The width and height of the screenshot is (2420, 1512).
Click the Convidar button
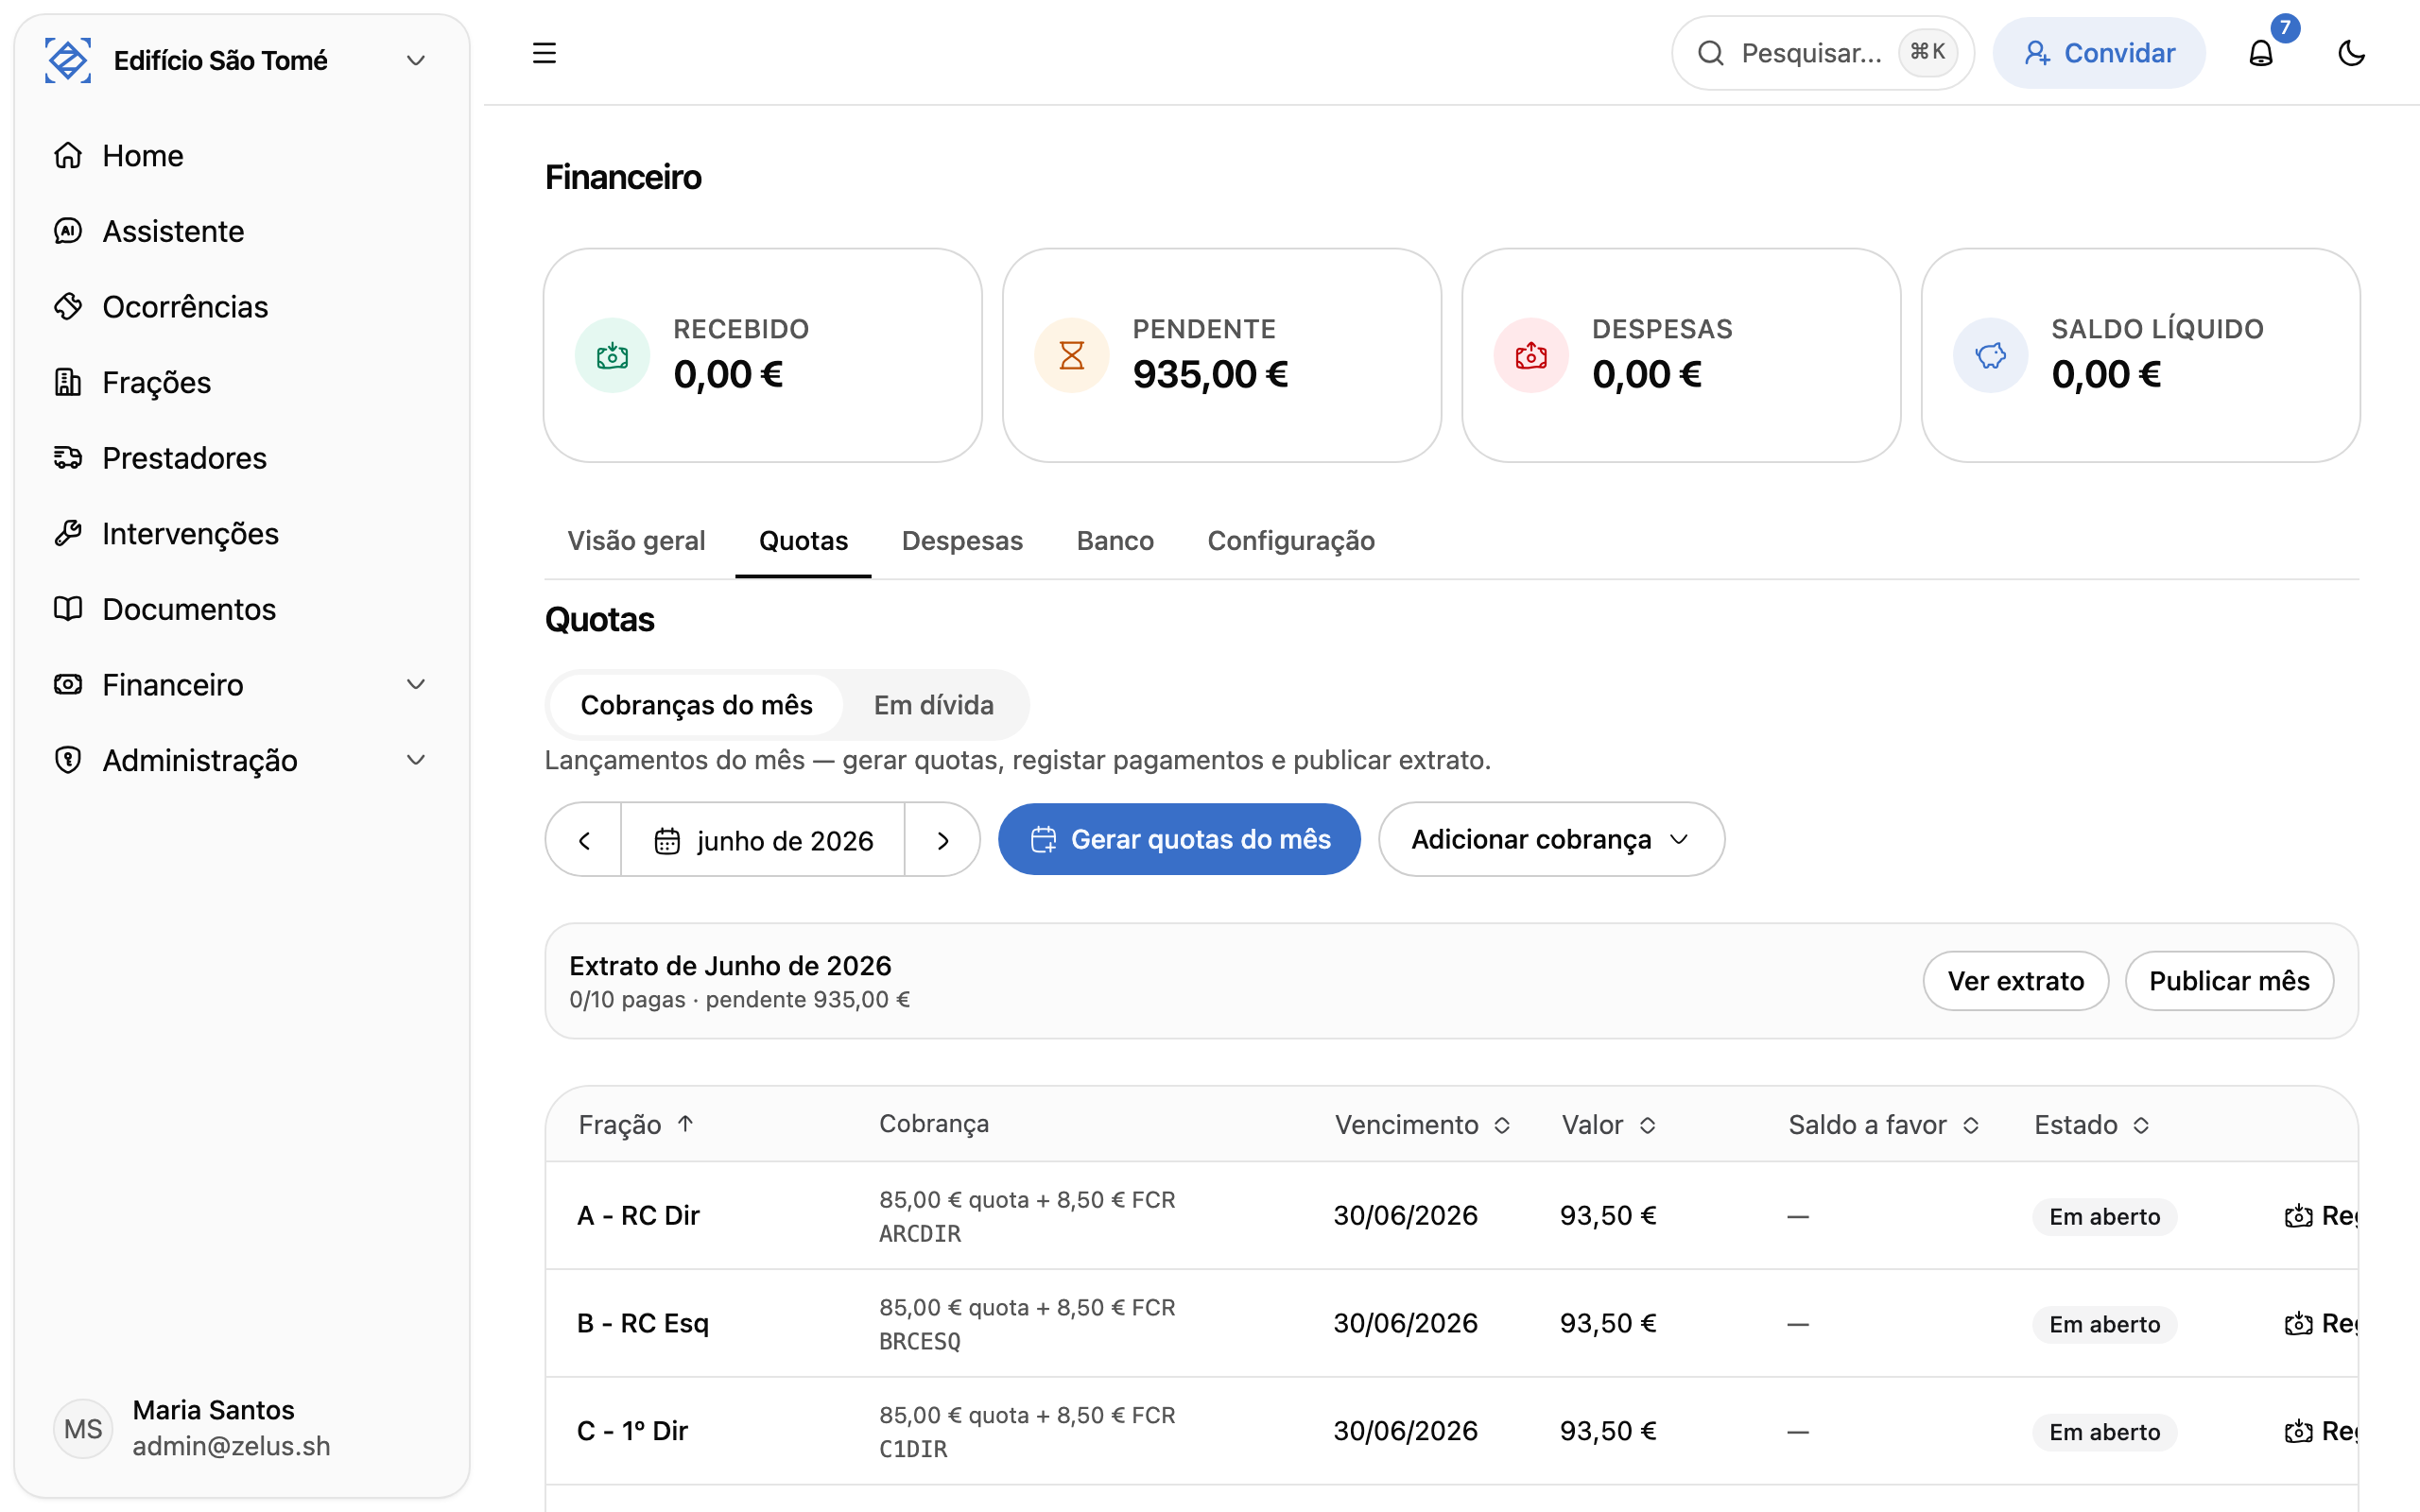coord(2098,53)
